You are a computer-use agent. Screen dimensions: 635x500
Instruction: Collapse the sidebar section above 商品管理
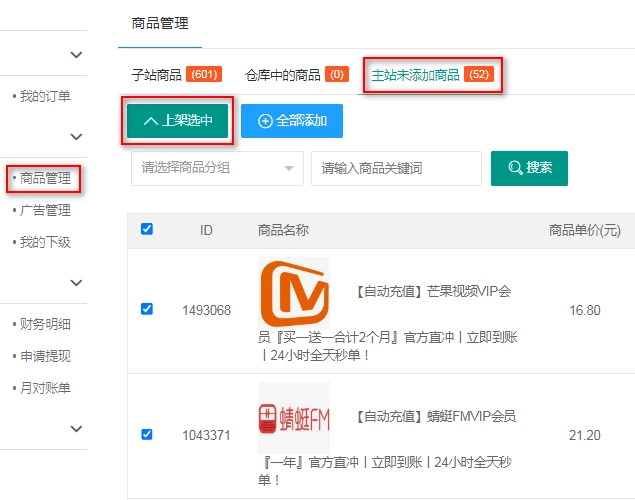coord(76,137)
